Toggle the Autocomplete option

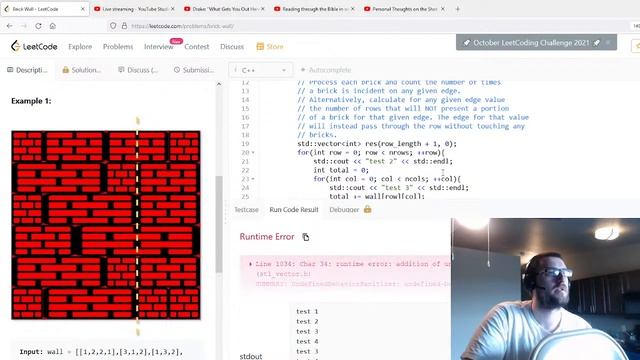326,70
